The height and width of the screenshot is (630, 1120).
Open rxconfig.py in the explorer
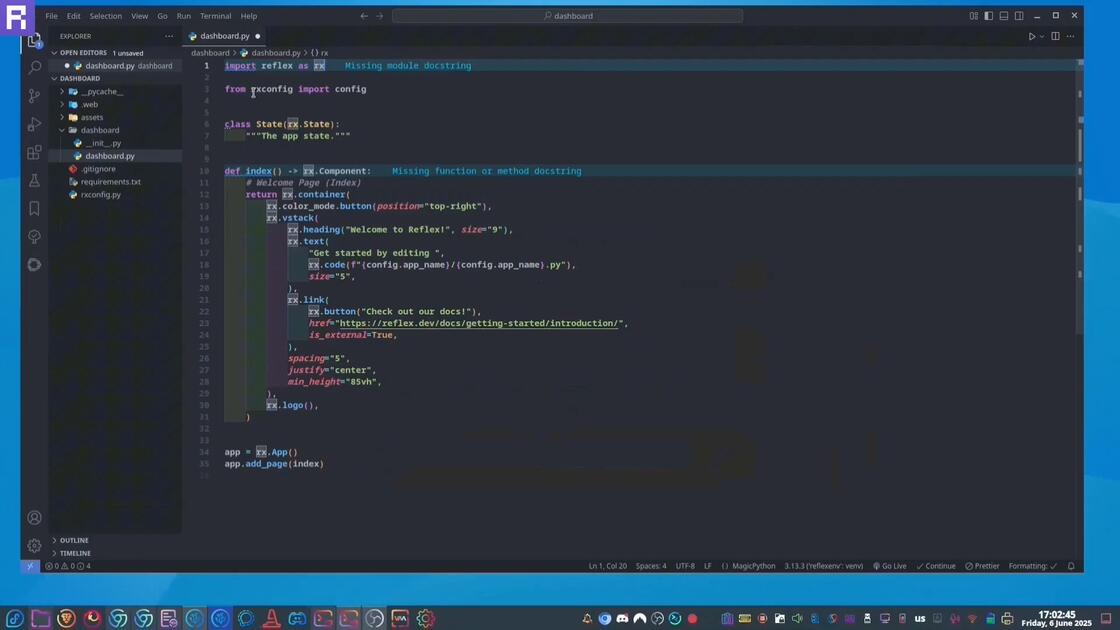(100, 194)
